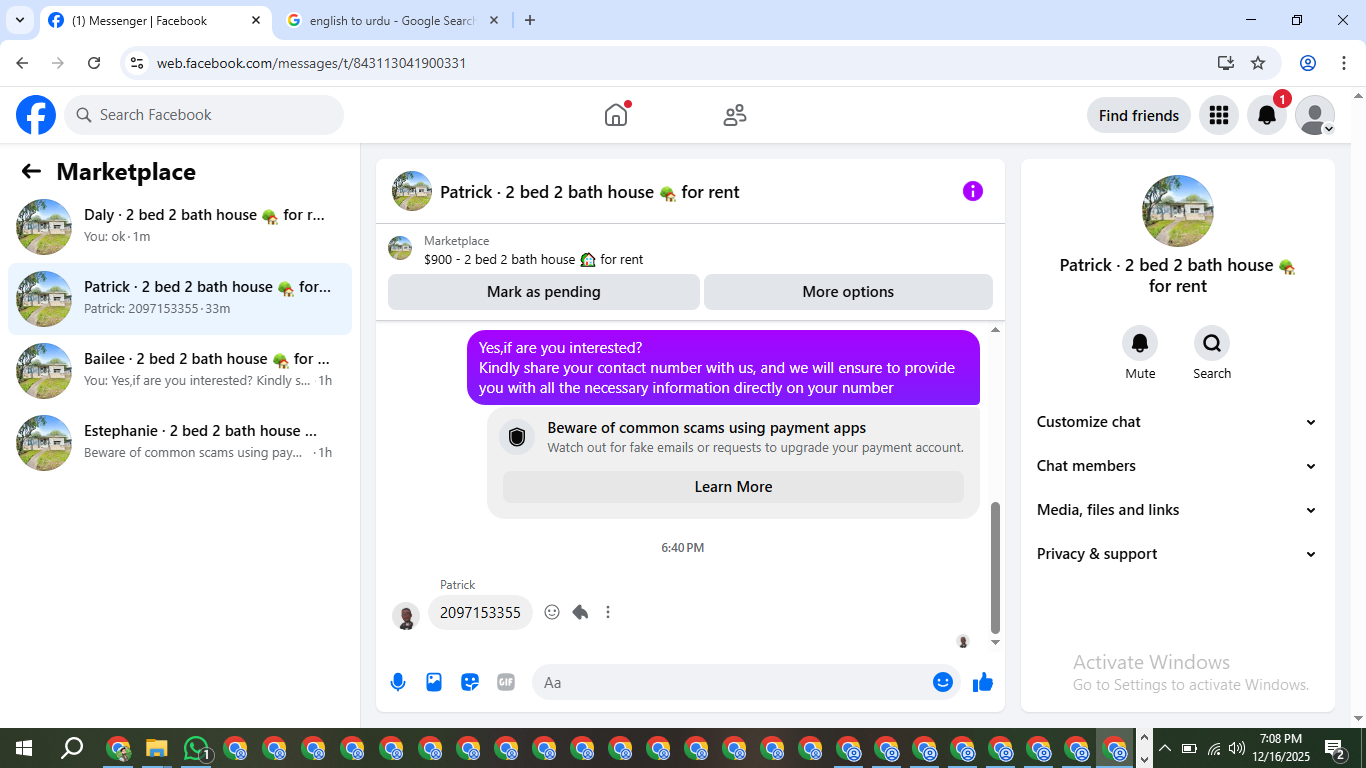
Task: React to Patrick's message with emoji icon
Action: tap(552, 612)
